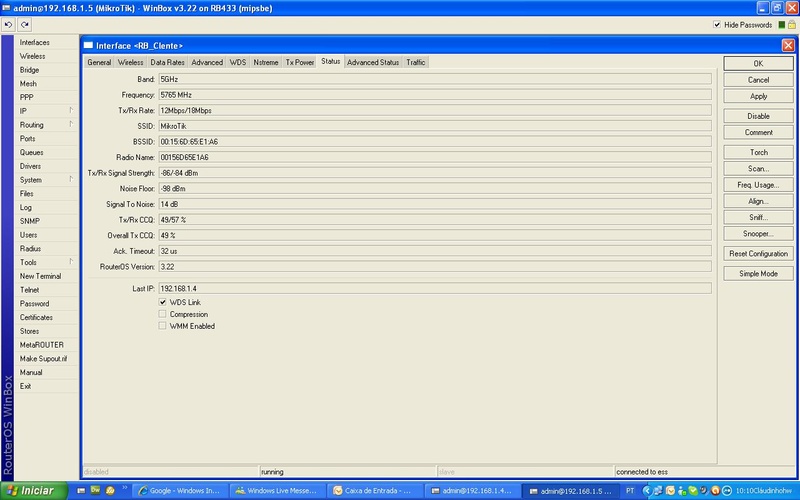Viewport: 800px width, 500px height.
Task: Switch to Google Internet Explorer taskbar window
Action: tap(180, 490)
